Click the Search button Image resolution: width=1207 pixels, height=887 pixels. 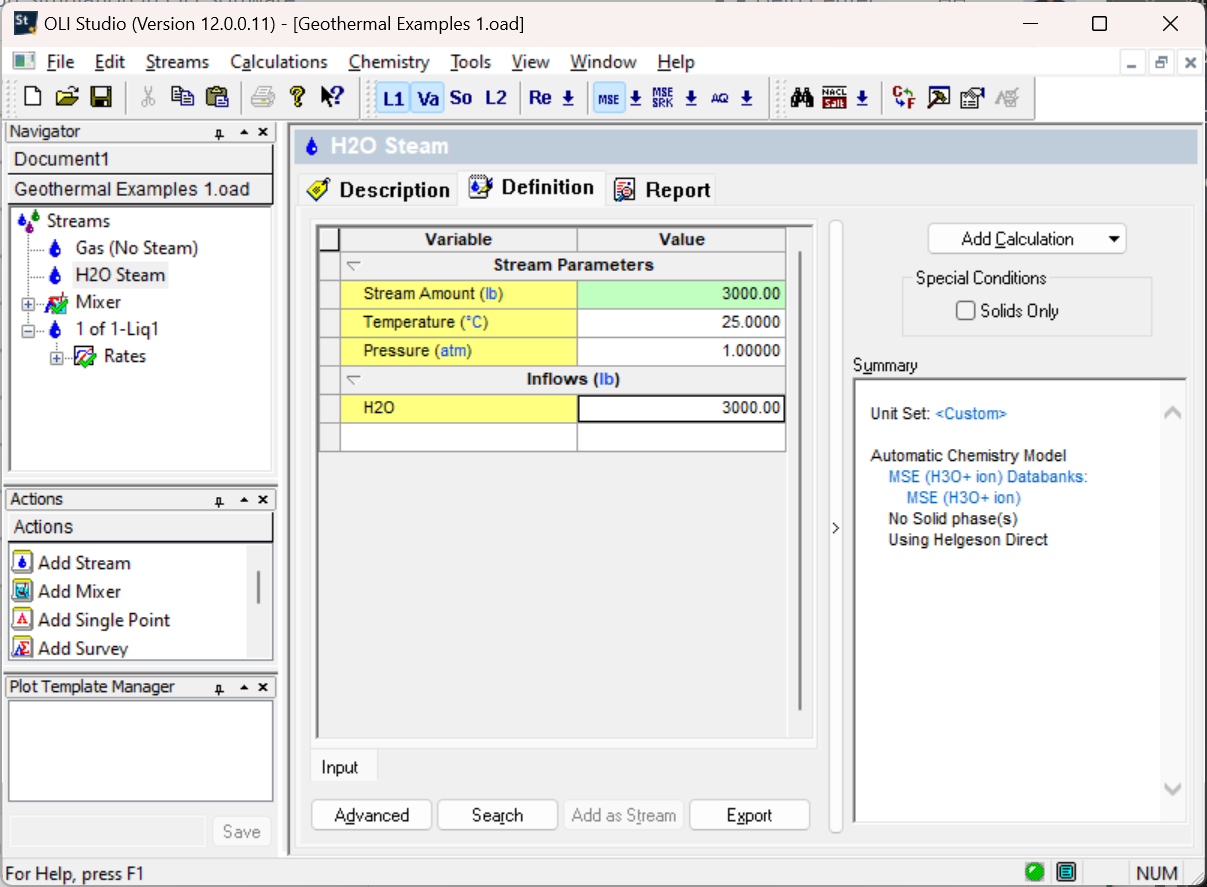tap(497, 815)
